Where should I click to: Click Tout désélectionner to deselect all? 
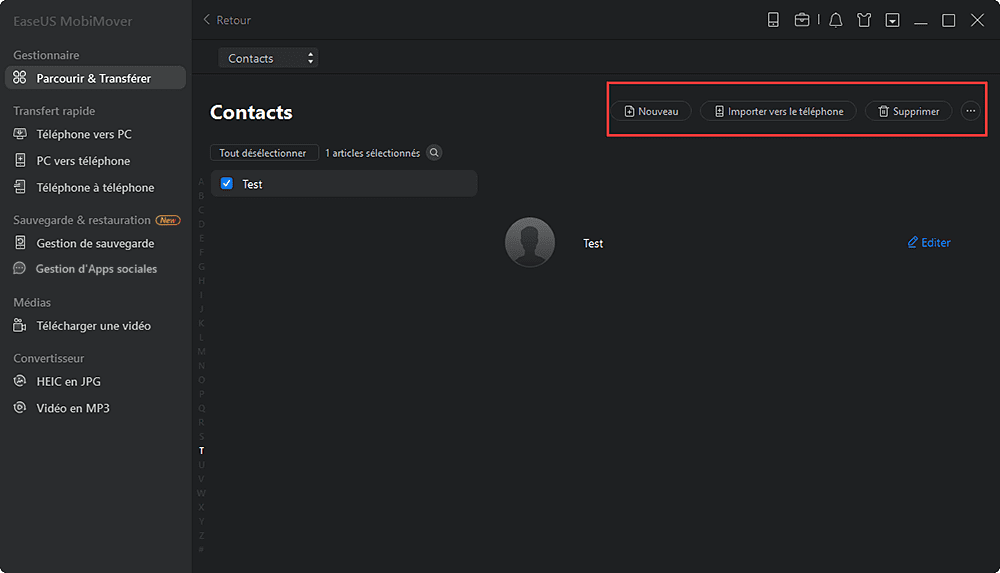[264, 153]
